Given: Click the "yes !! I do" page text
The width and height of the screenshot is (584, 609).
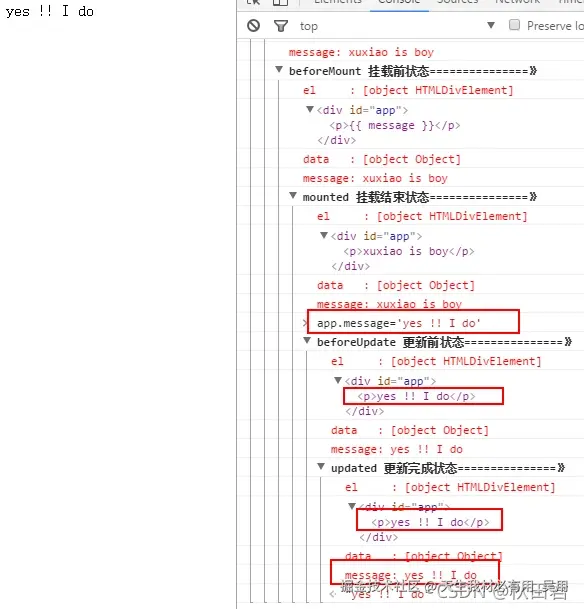Looking at the screenshot, I should click(x=49, y=11).
